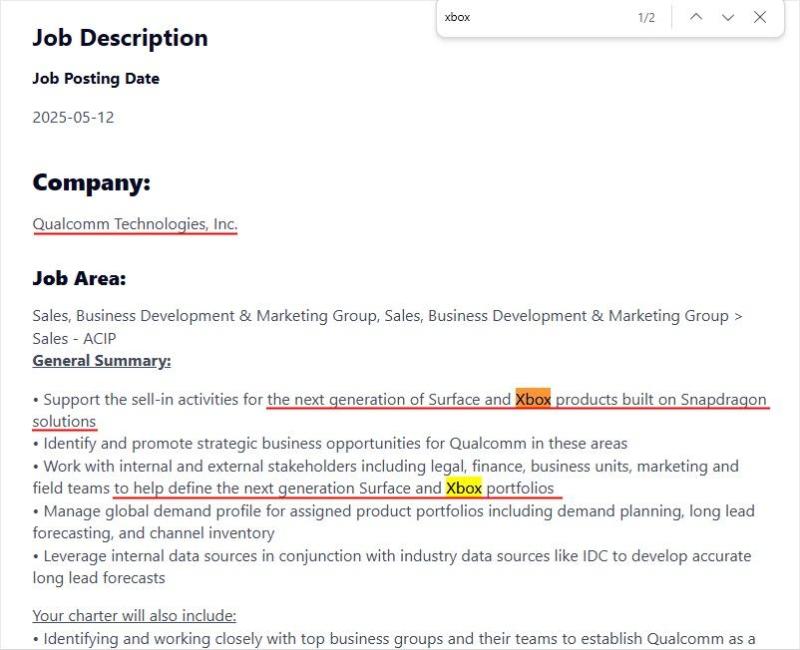This screenshot has height=650, width=800.
Task: Jump to next find result
Action: pos(728,17)
